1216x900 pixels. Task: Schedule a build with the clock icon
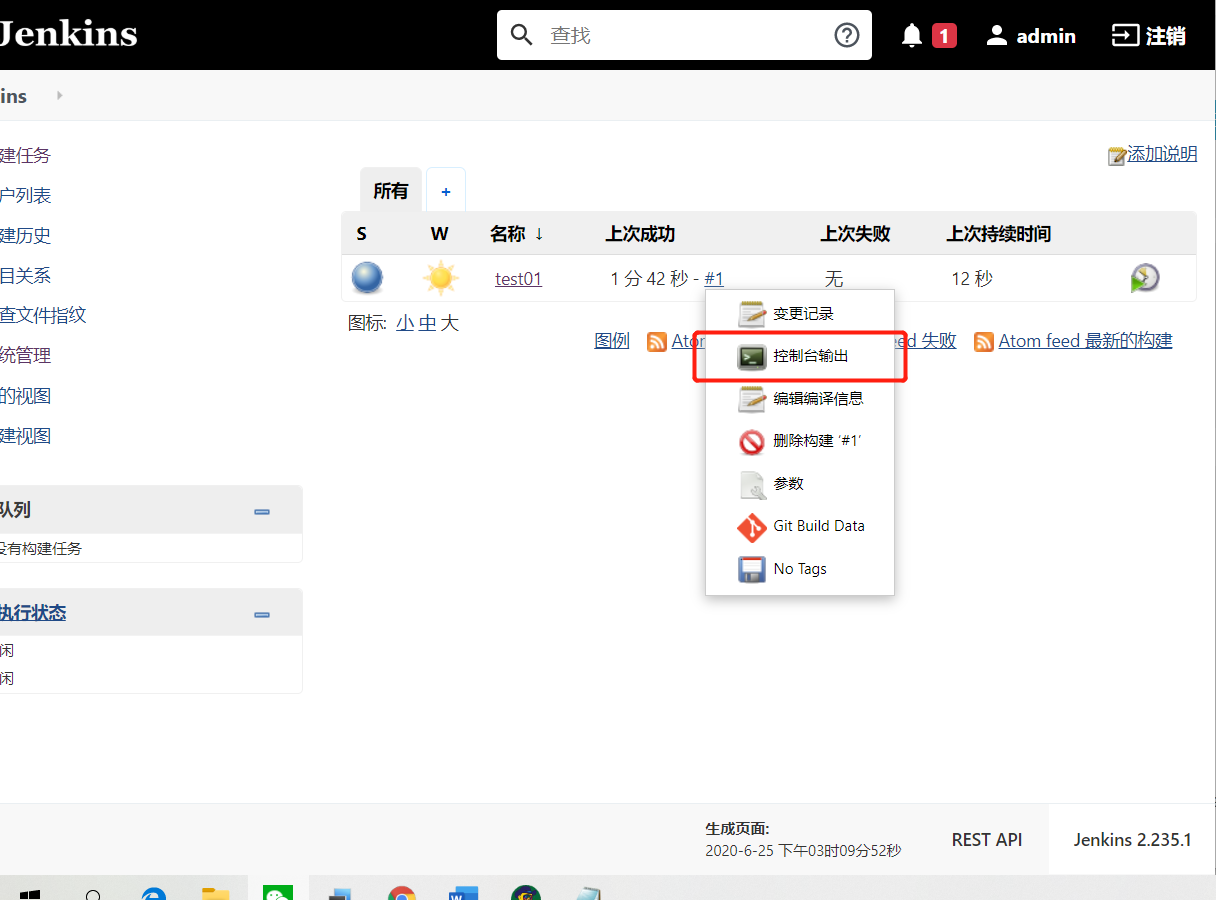[1145, 278]
